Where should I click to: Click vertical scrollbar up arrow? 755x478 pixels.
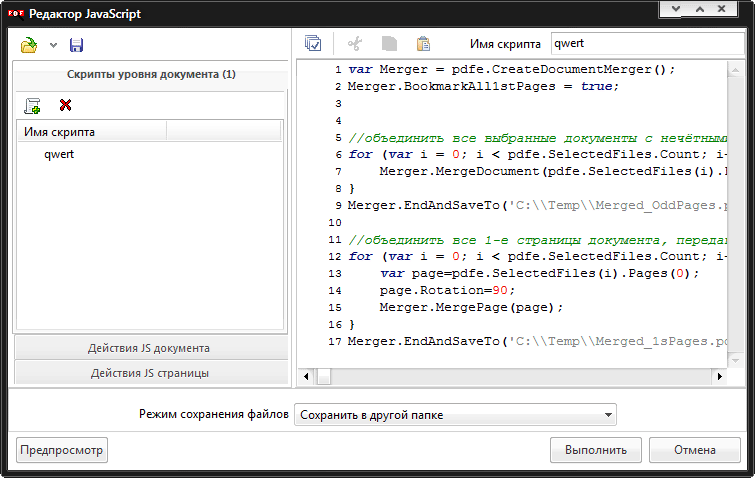[x=735, y=71]
